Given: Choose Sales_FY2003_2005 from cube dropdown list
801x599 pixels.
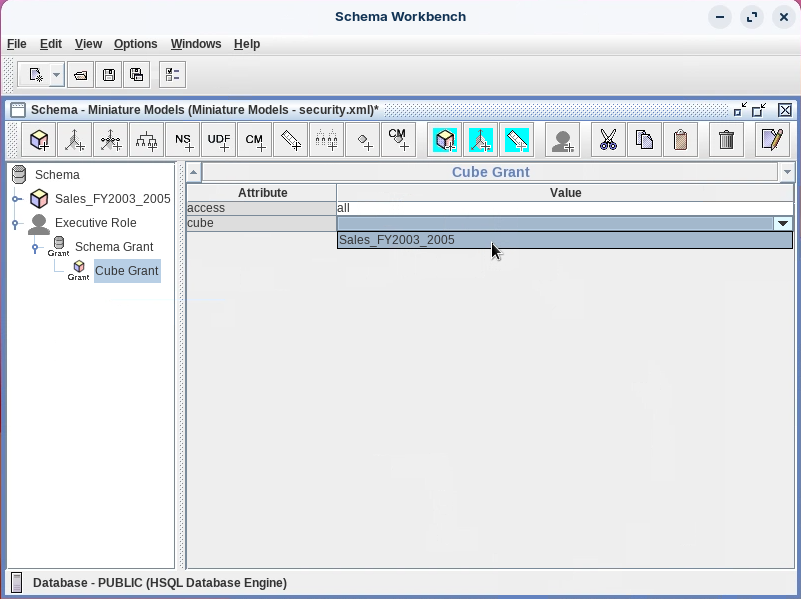Looking at the screenshot, I should (564, 240).
